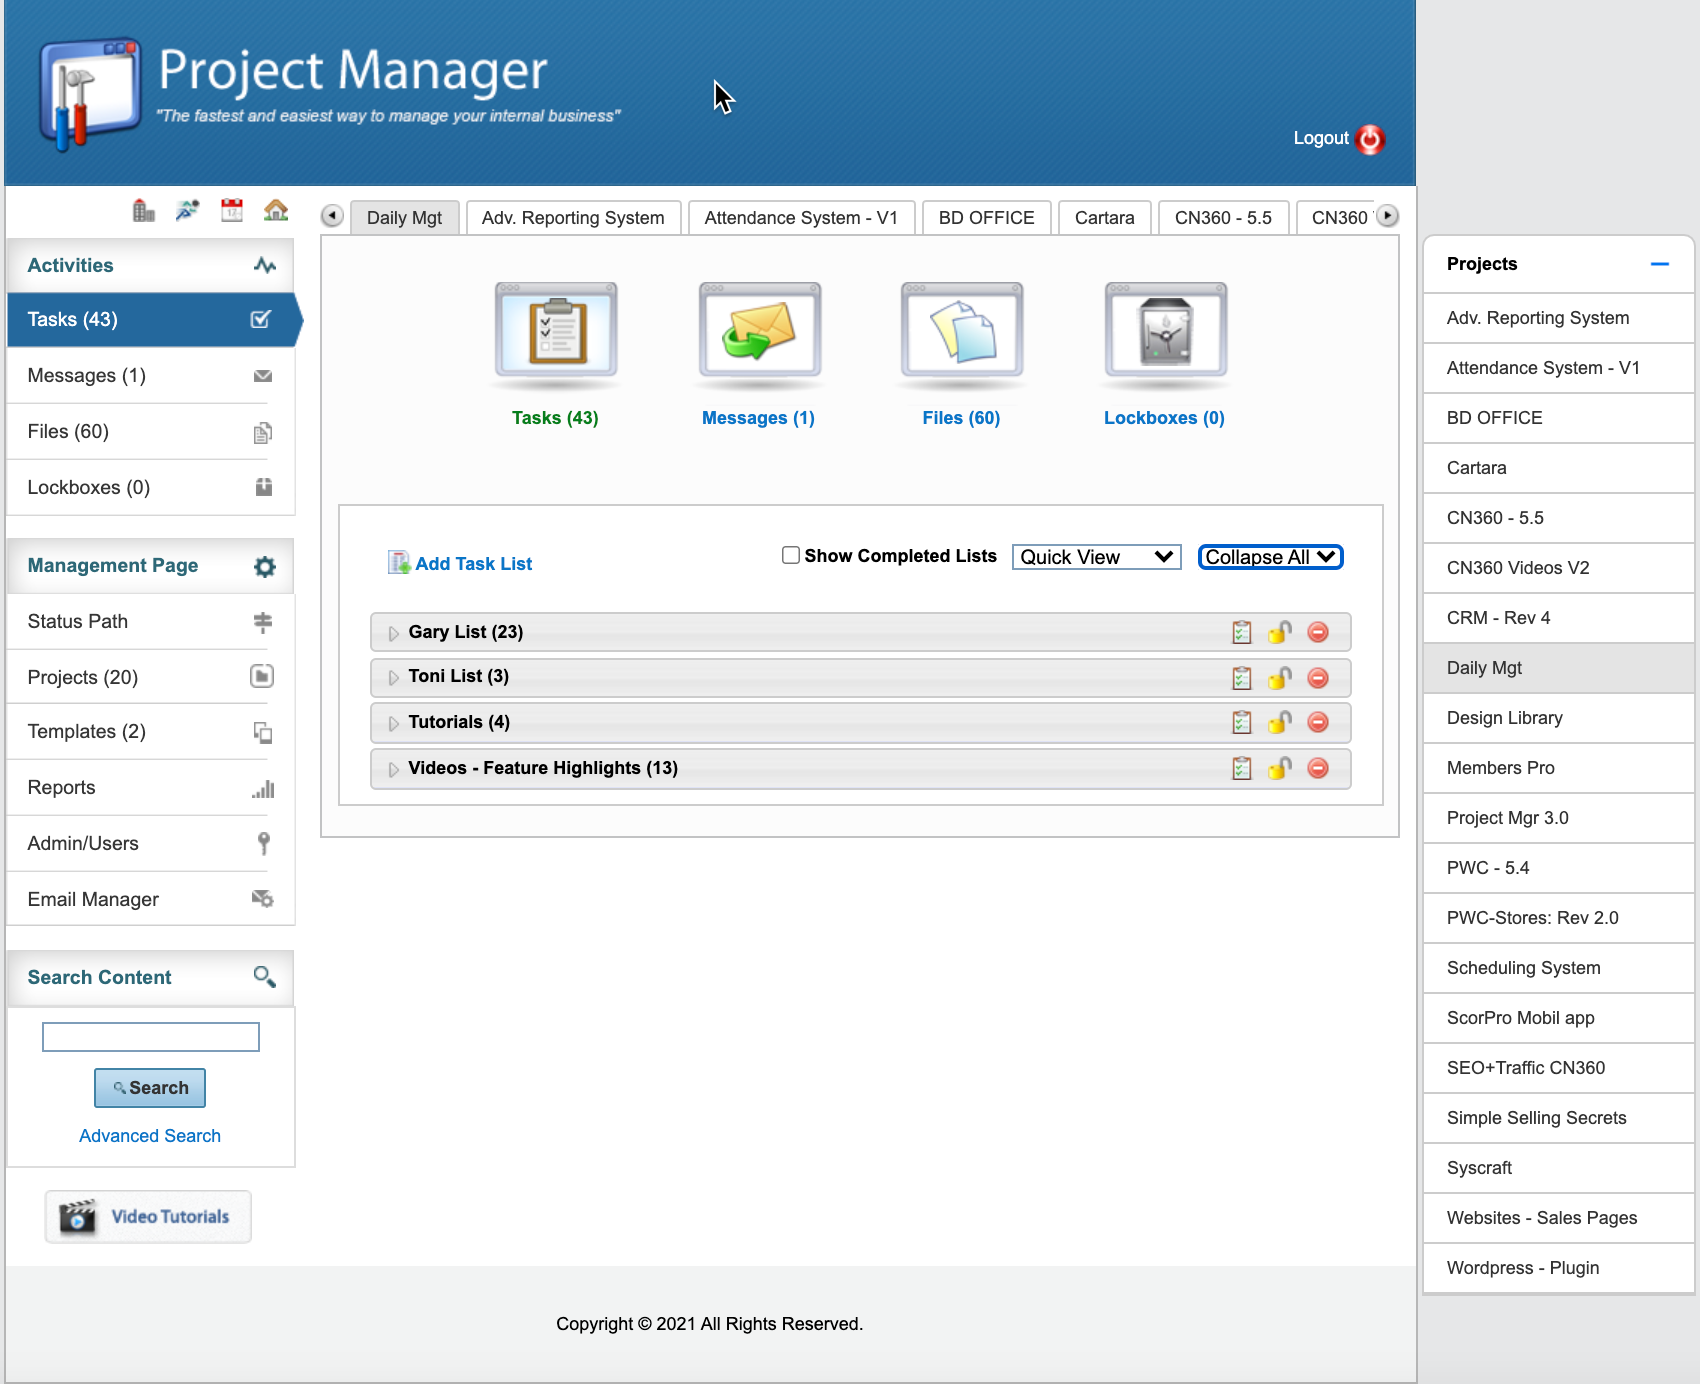Open the Advanced Search link
Viewport: 1700px width, 1384px height.
pyautogui.click(x=150, y=1136)
